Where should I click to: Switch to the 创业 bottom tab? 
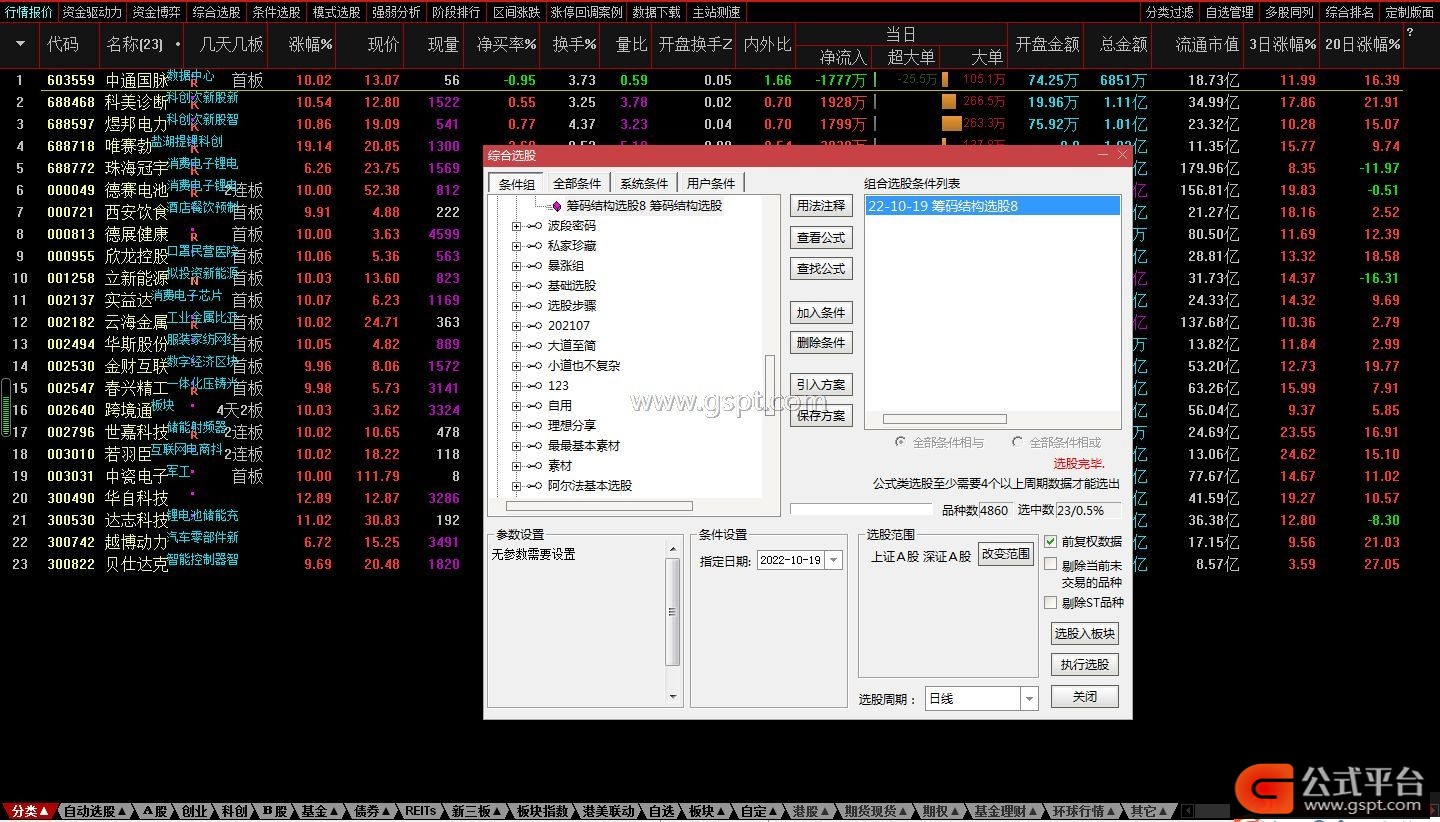coord(194,811)
